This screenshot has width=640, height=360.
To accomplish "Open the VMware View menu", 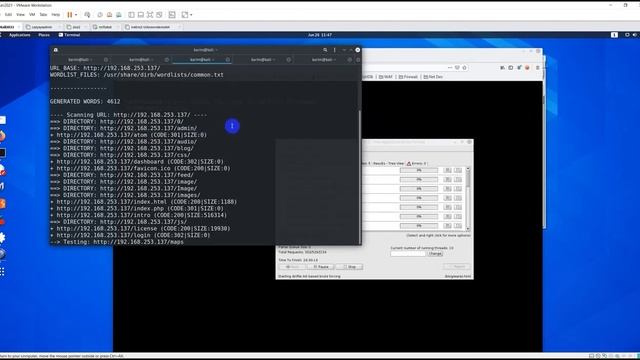I will tap(20, 15).
